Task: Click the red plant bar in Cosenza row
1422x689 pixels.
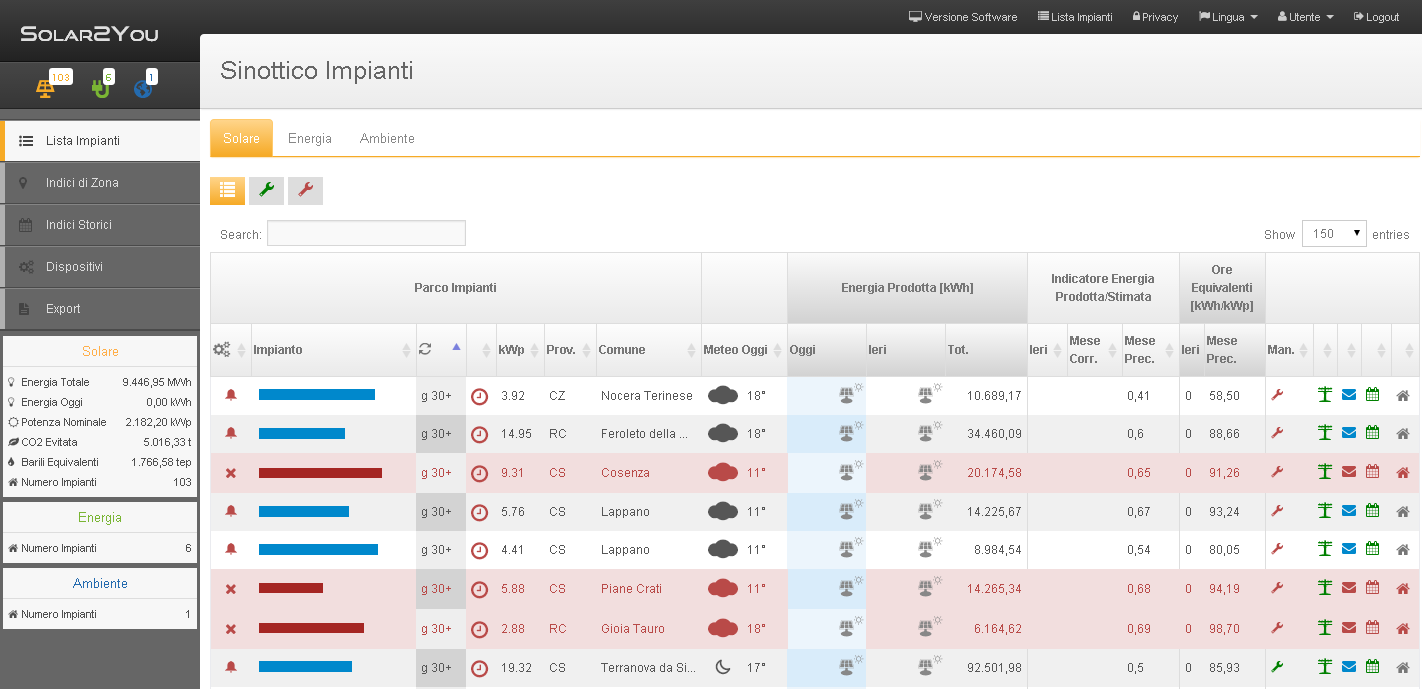Action: (320, 473)
